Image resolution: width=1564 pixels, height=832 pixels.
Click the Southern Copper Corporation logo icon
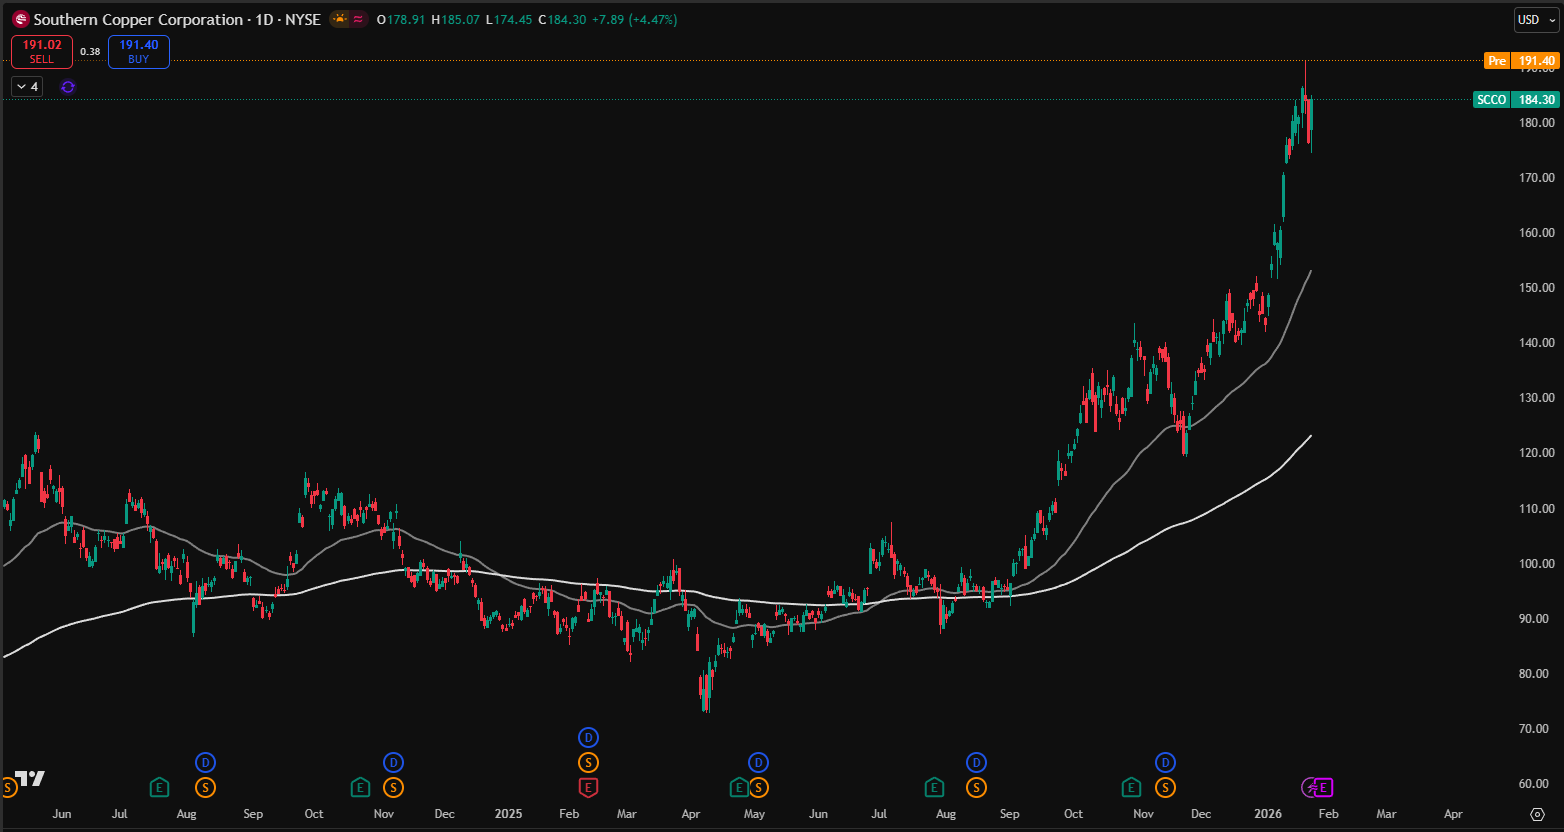click(20, 20)
